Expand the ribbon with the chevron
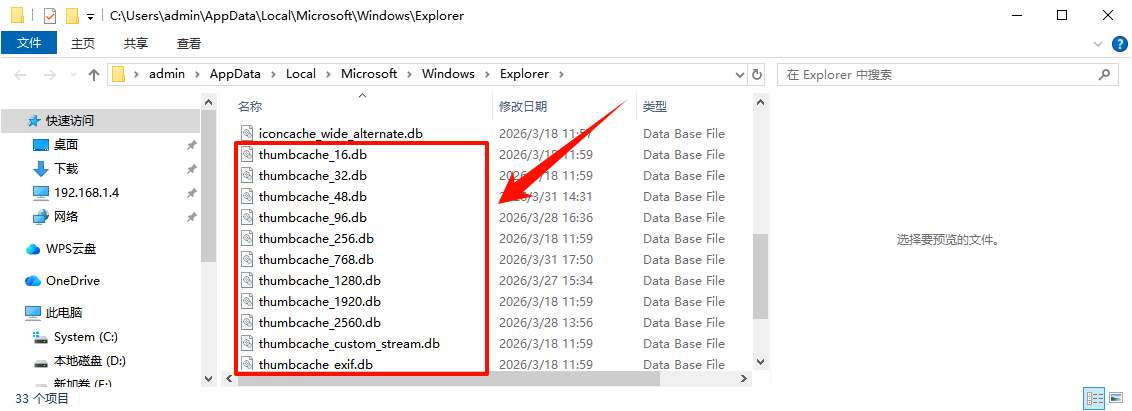The width and height of the screenshot is (1132, 411). pyautogui.click(x=1098, y=44)
